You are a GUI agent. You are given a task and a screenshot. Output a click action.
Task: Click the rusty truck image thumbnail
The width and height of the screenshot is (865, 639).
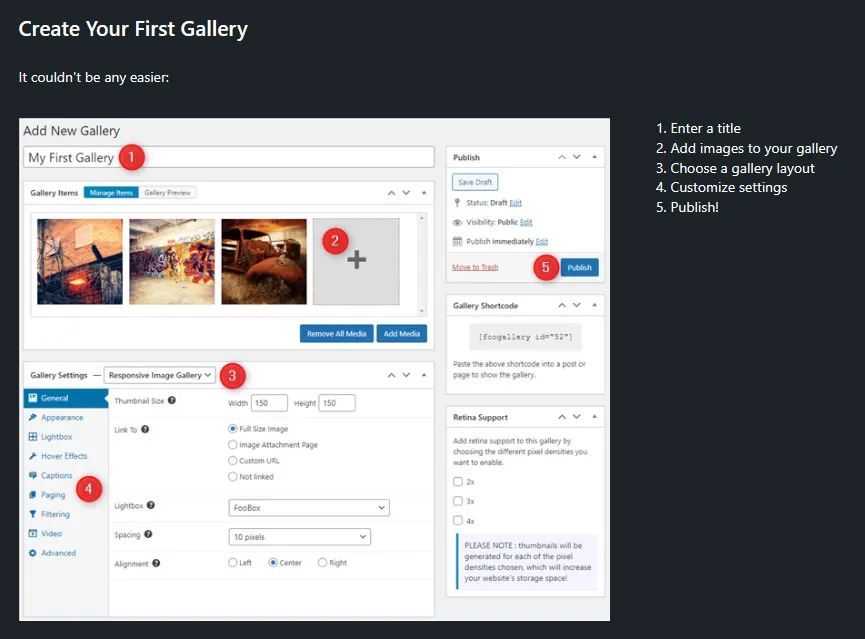pyautogui.click(x=263, y=261)
